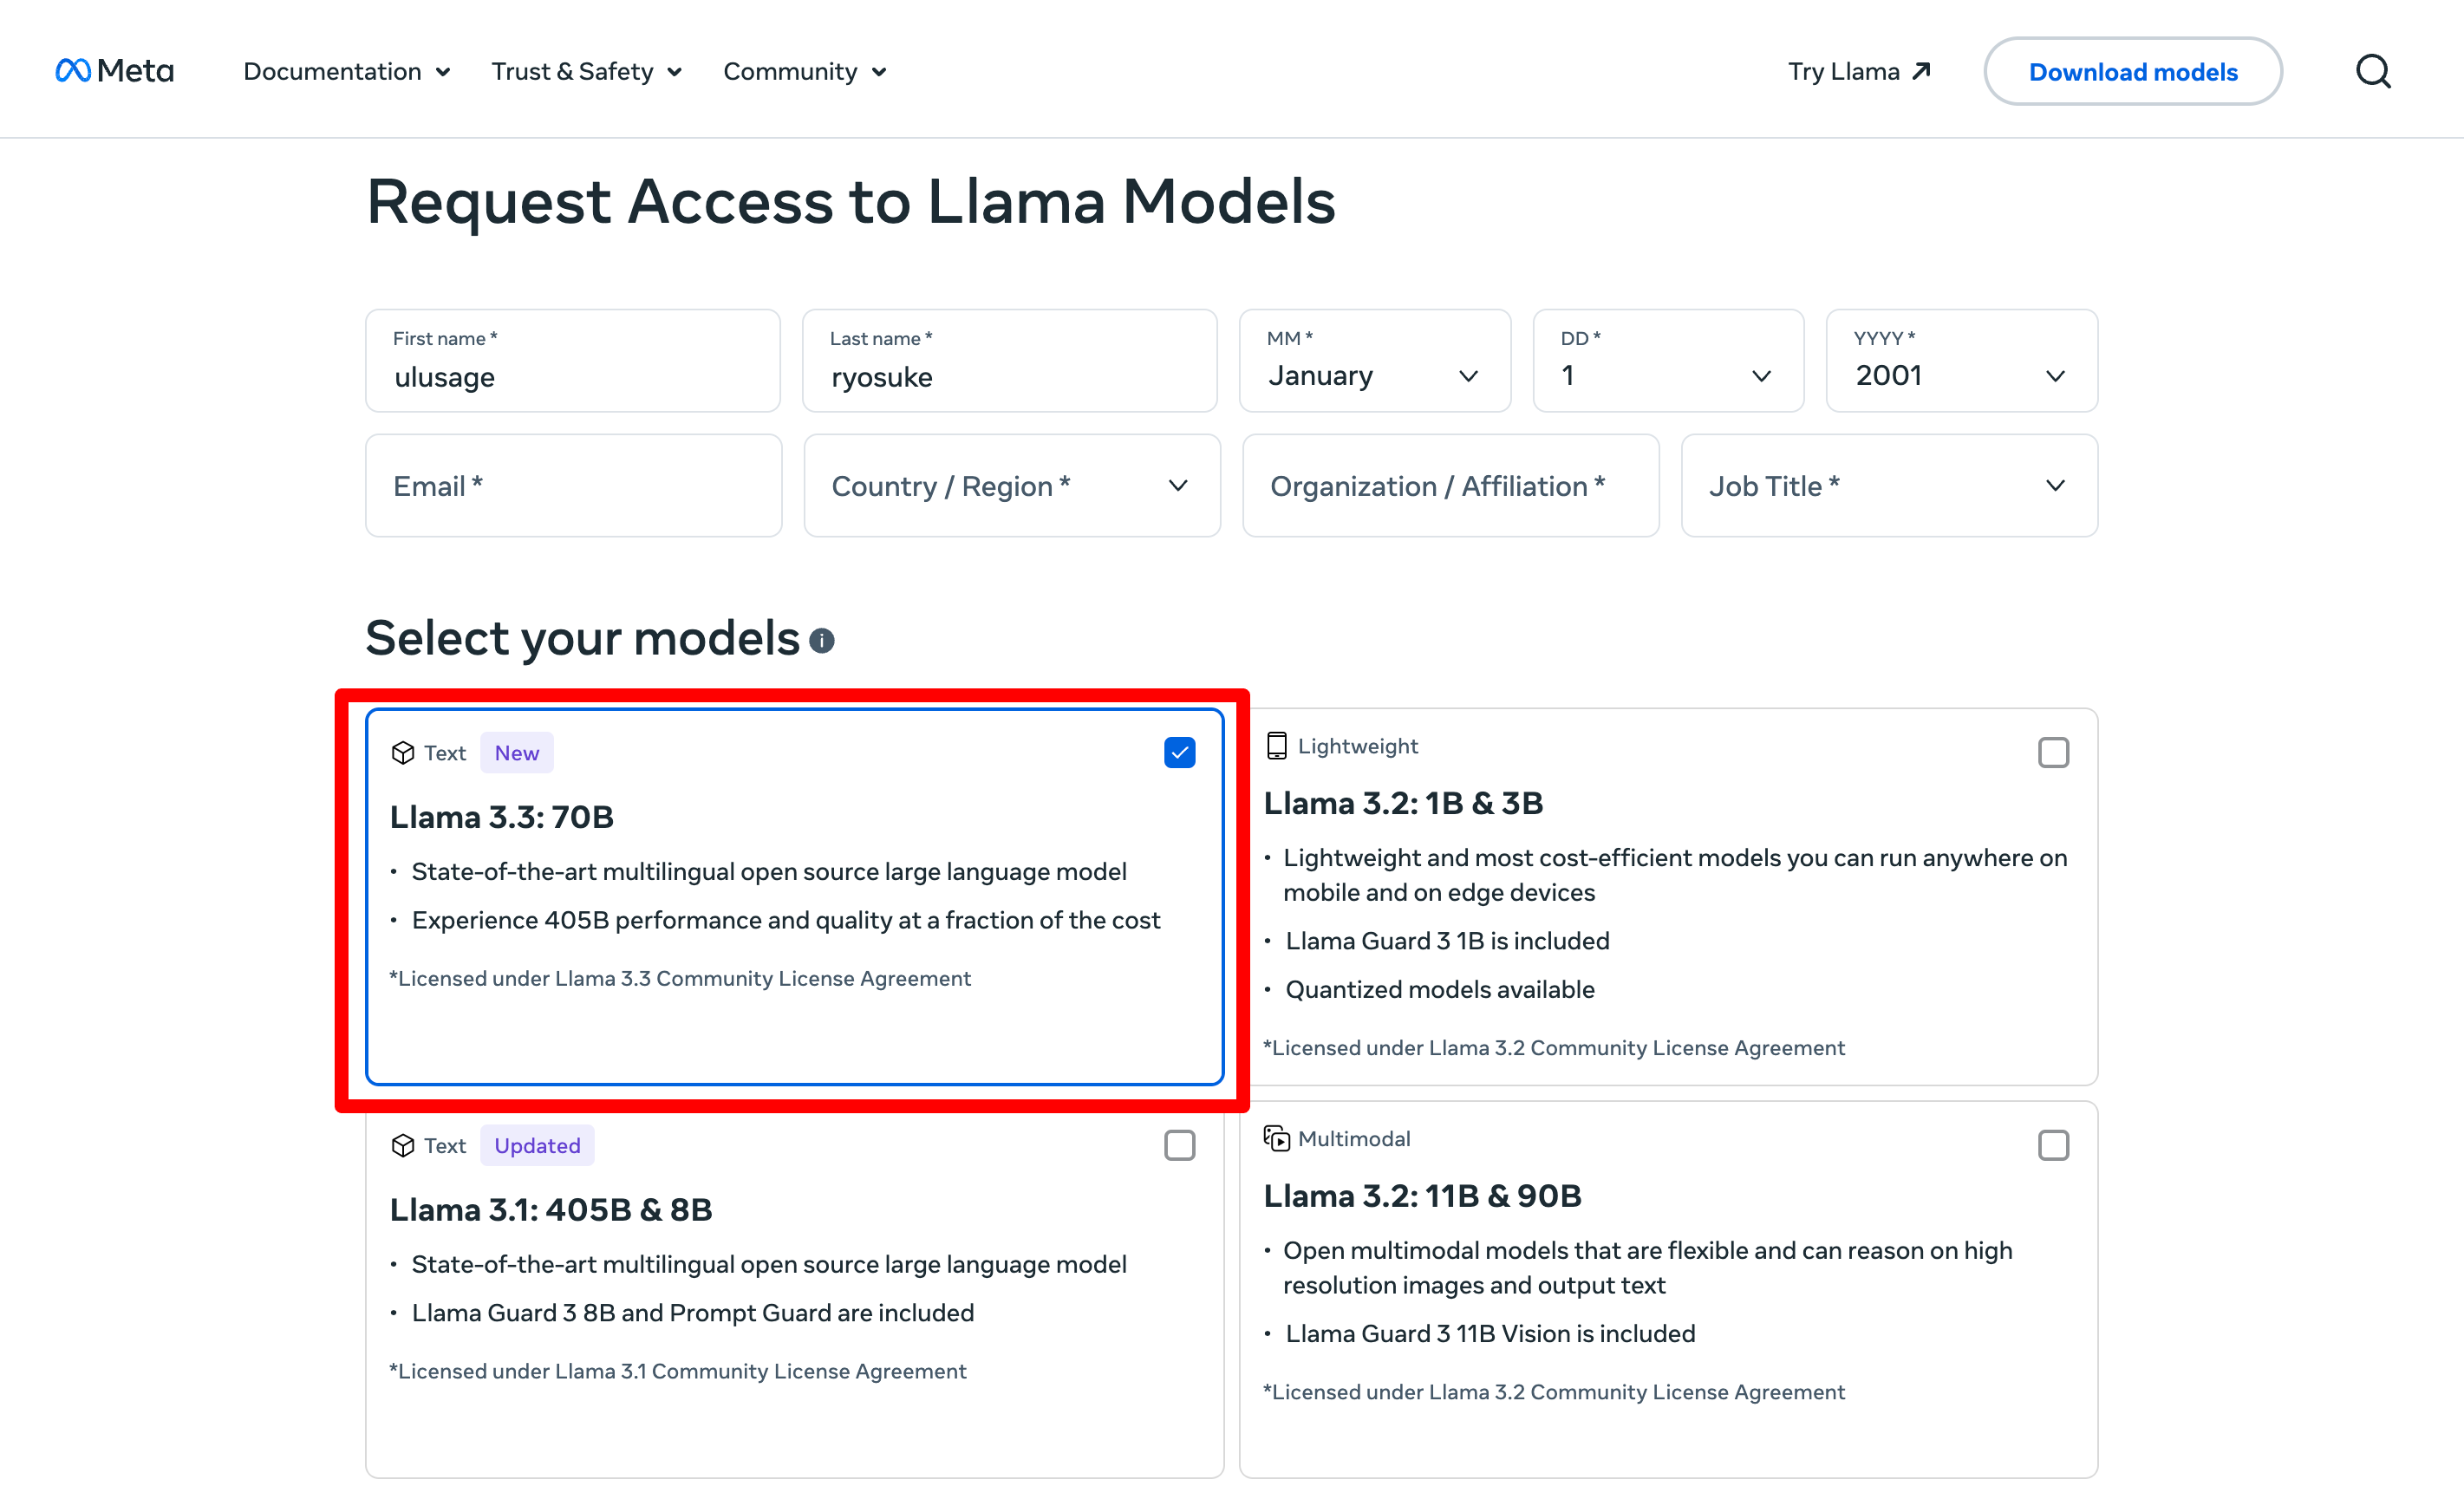This screenshot has width=2464, height=1486.
Task: Click the Download models button
Action: (x=2132, y=71)
